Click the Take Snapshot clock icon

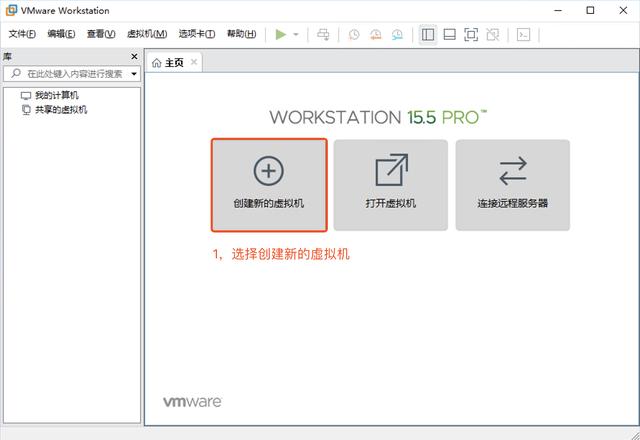click(x=354, y=35)
